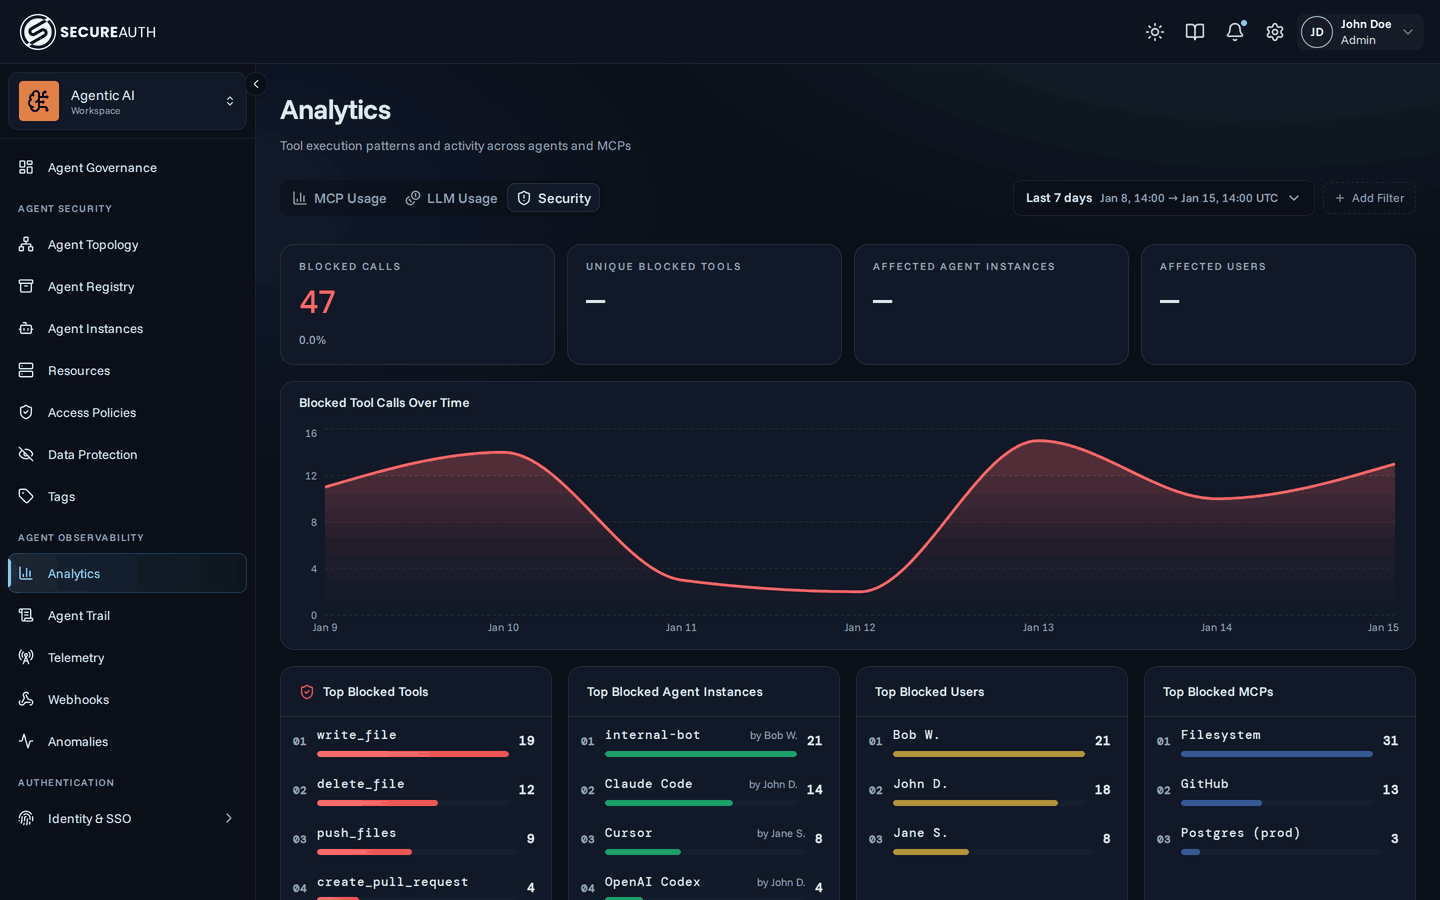Go to Agent Topology page
The image size is (1440, 900).
click(127, 244)
